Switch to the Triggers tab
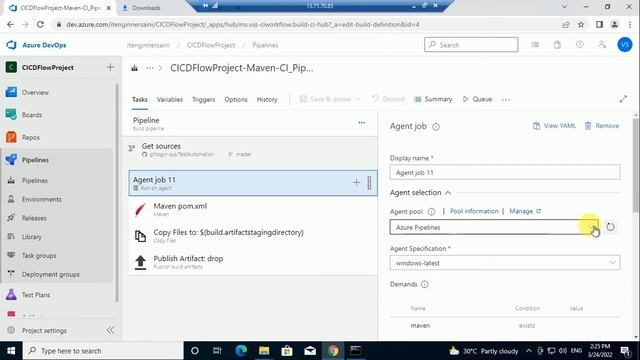Screen dimensions: 640x360 [x=204, y=99]
